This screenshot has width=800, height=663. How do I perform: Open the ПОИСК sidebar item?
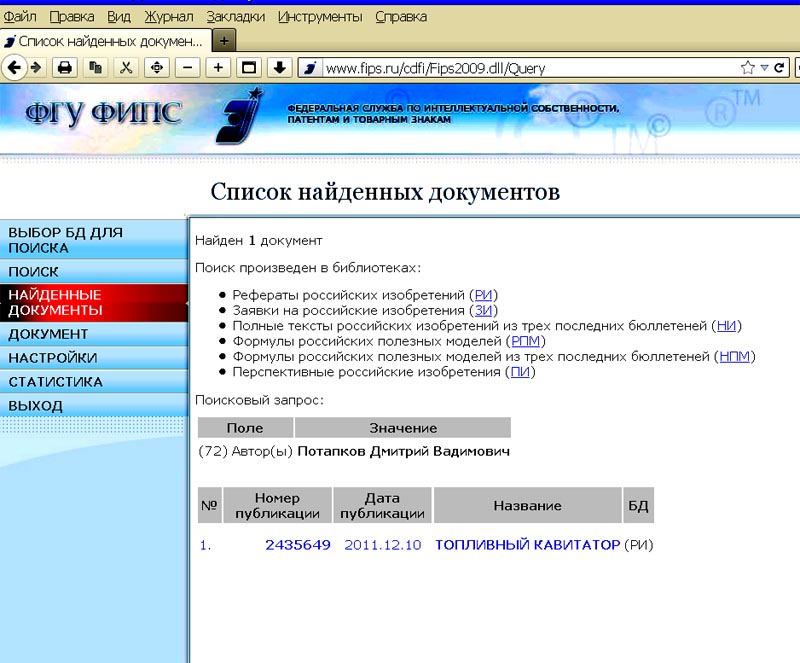94,272
